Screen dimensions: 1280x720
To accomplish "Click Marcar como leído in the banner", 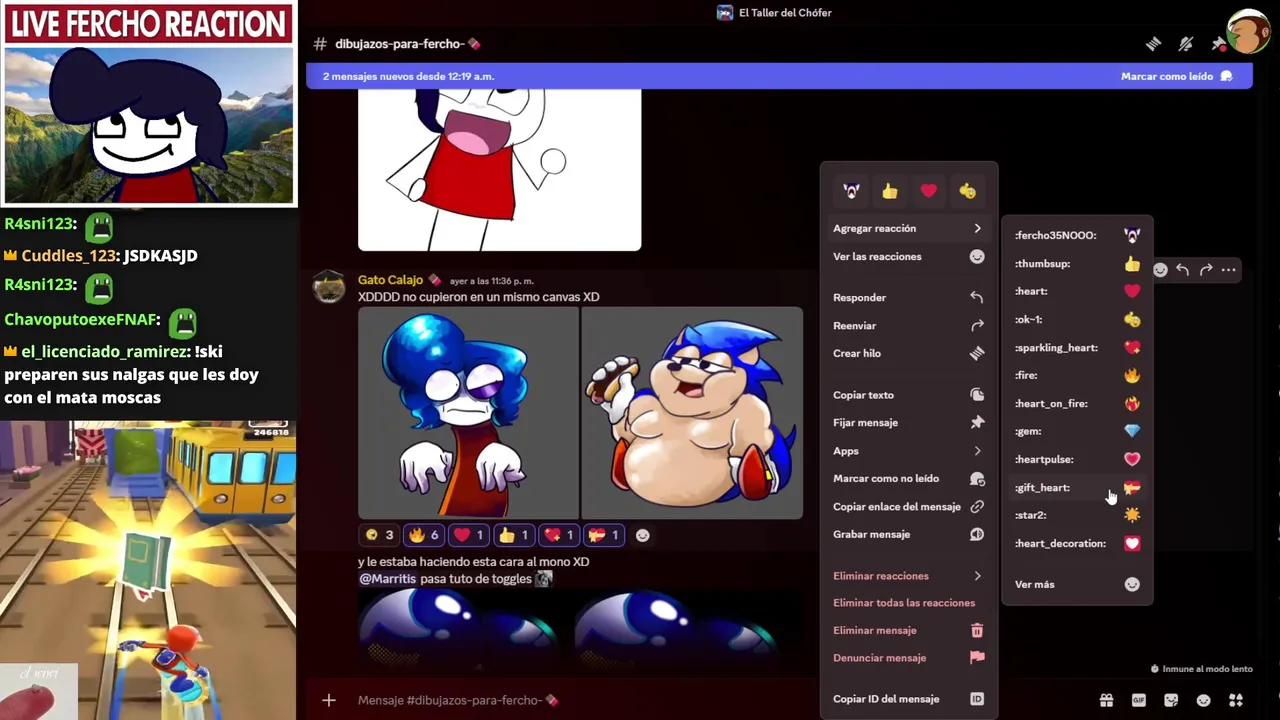I will point(1176,76).
